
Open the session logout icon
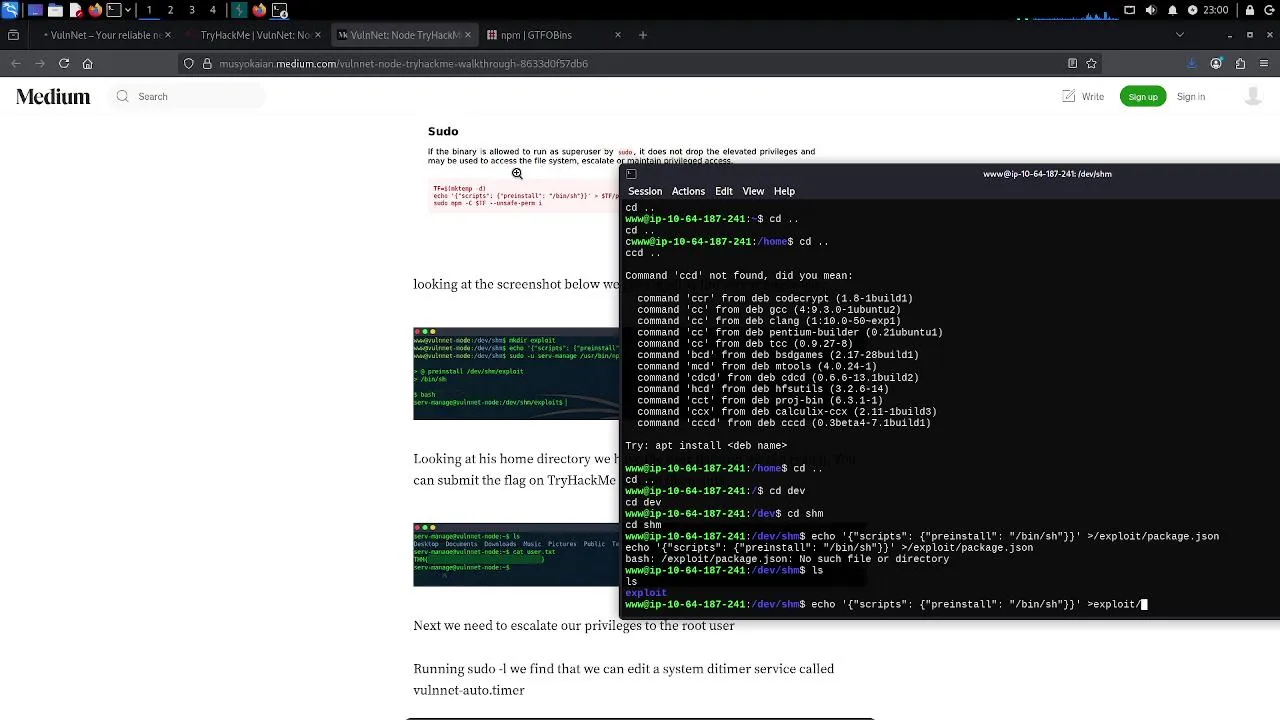point(1269,10)
